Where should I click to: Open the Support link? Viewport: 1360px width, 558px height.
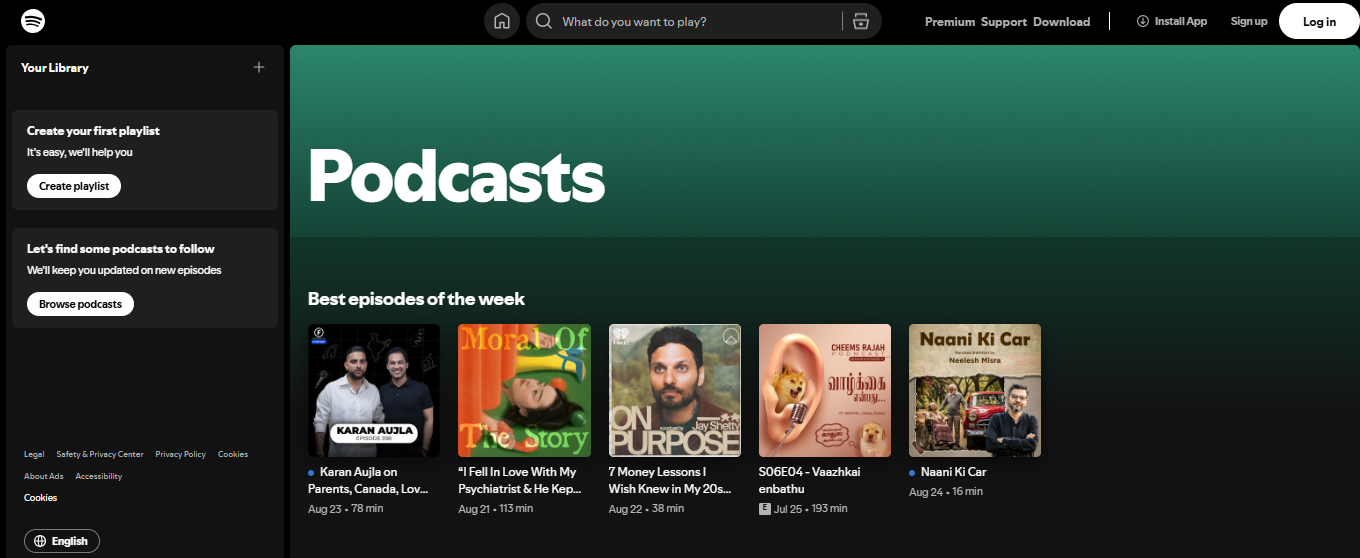point(1004,22)
